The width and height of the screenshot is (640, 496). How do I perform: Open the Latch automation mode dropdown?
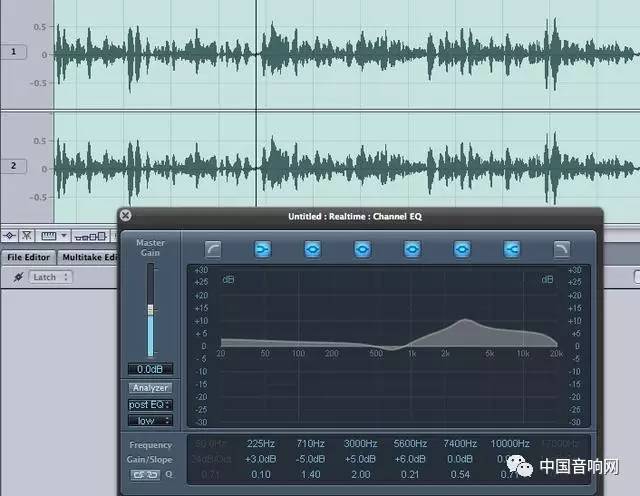(51, 277)
